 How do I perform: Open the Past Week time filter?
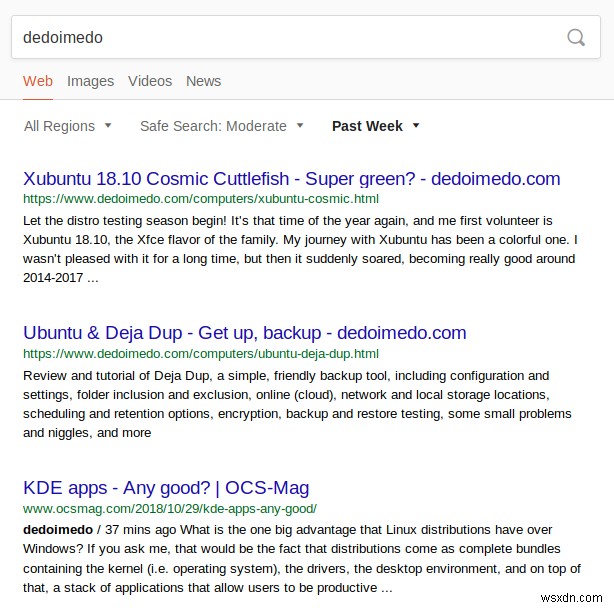tap(376, 126)
